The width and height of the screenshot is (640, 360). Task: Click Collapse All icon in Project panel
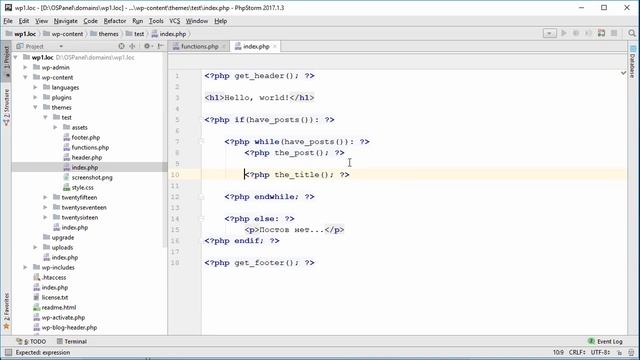click(132, 46)
